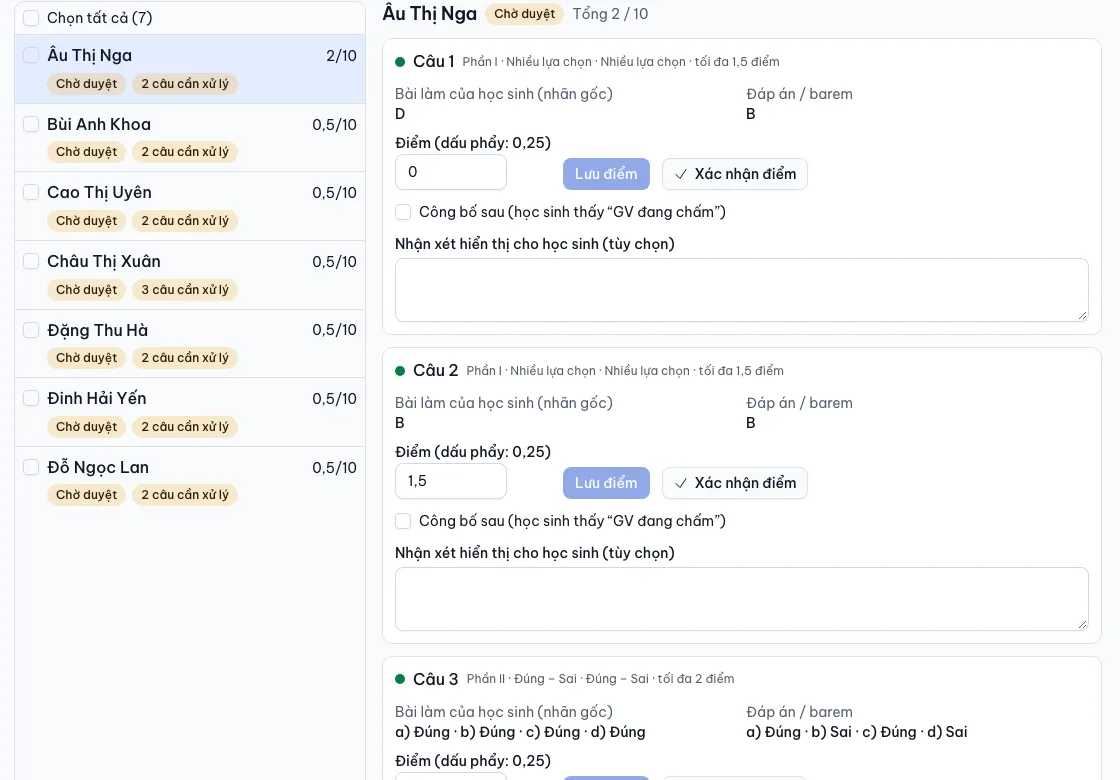Tick the 'Chọn tất cả (7)' checkbox
1120x780 pixels.
(31, 18)
